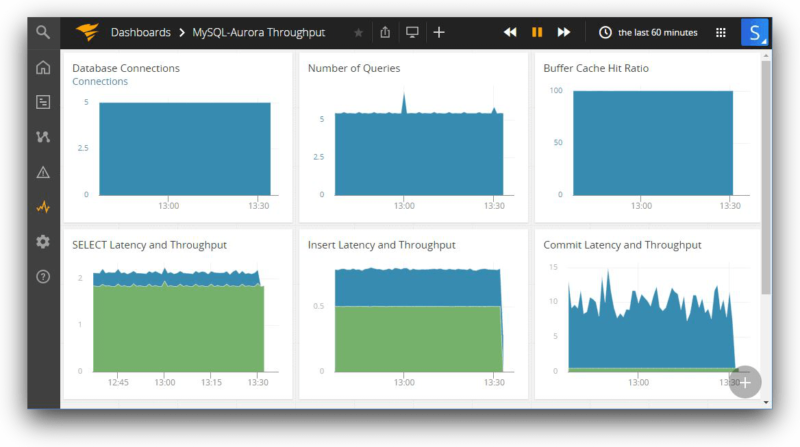Favorite the dashboard with the star
The image size is (800, 447).
[359, 33]
